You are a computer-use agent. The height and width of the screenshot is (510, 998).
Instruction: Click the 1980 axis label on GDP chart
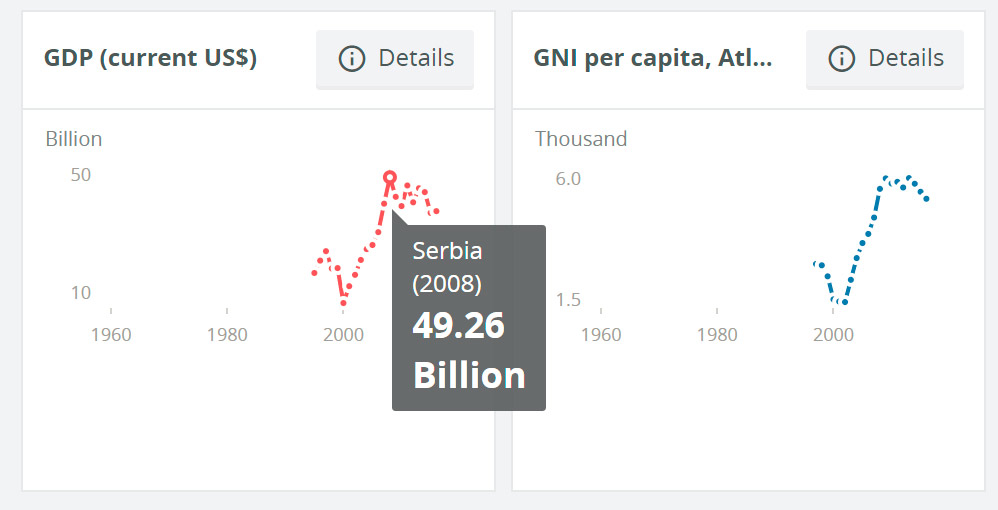(x=227, y=334)
